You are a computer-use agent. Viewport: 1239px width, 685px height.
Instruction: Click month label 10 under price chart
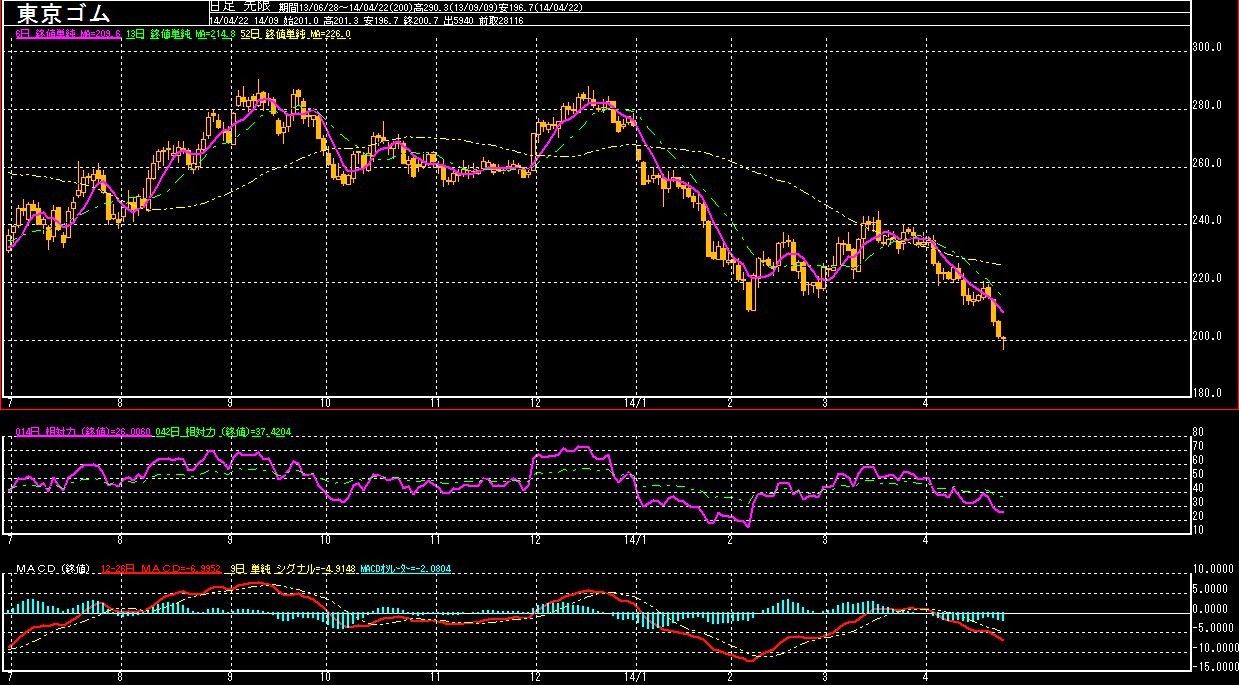point(326,402)
